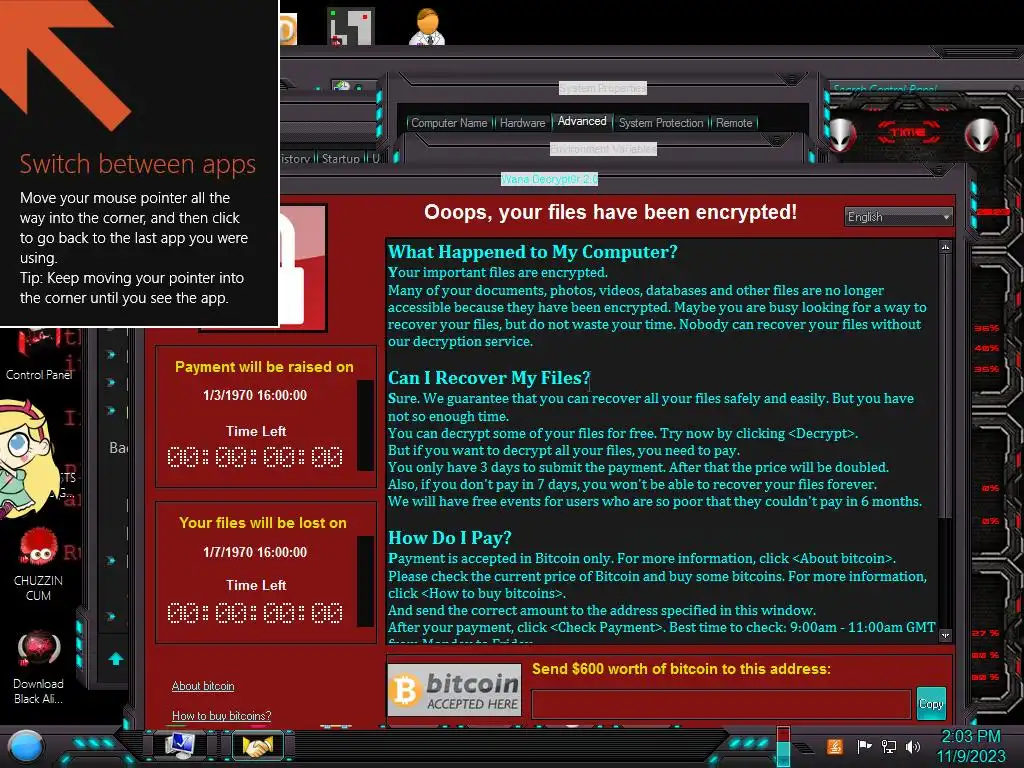Click the timer under Payment will be raised

click(x=255, y=457)
